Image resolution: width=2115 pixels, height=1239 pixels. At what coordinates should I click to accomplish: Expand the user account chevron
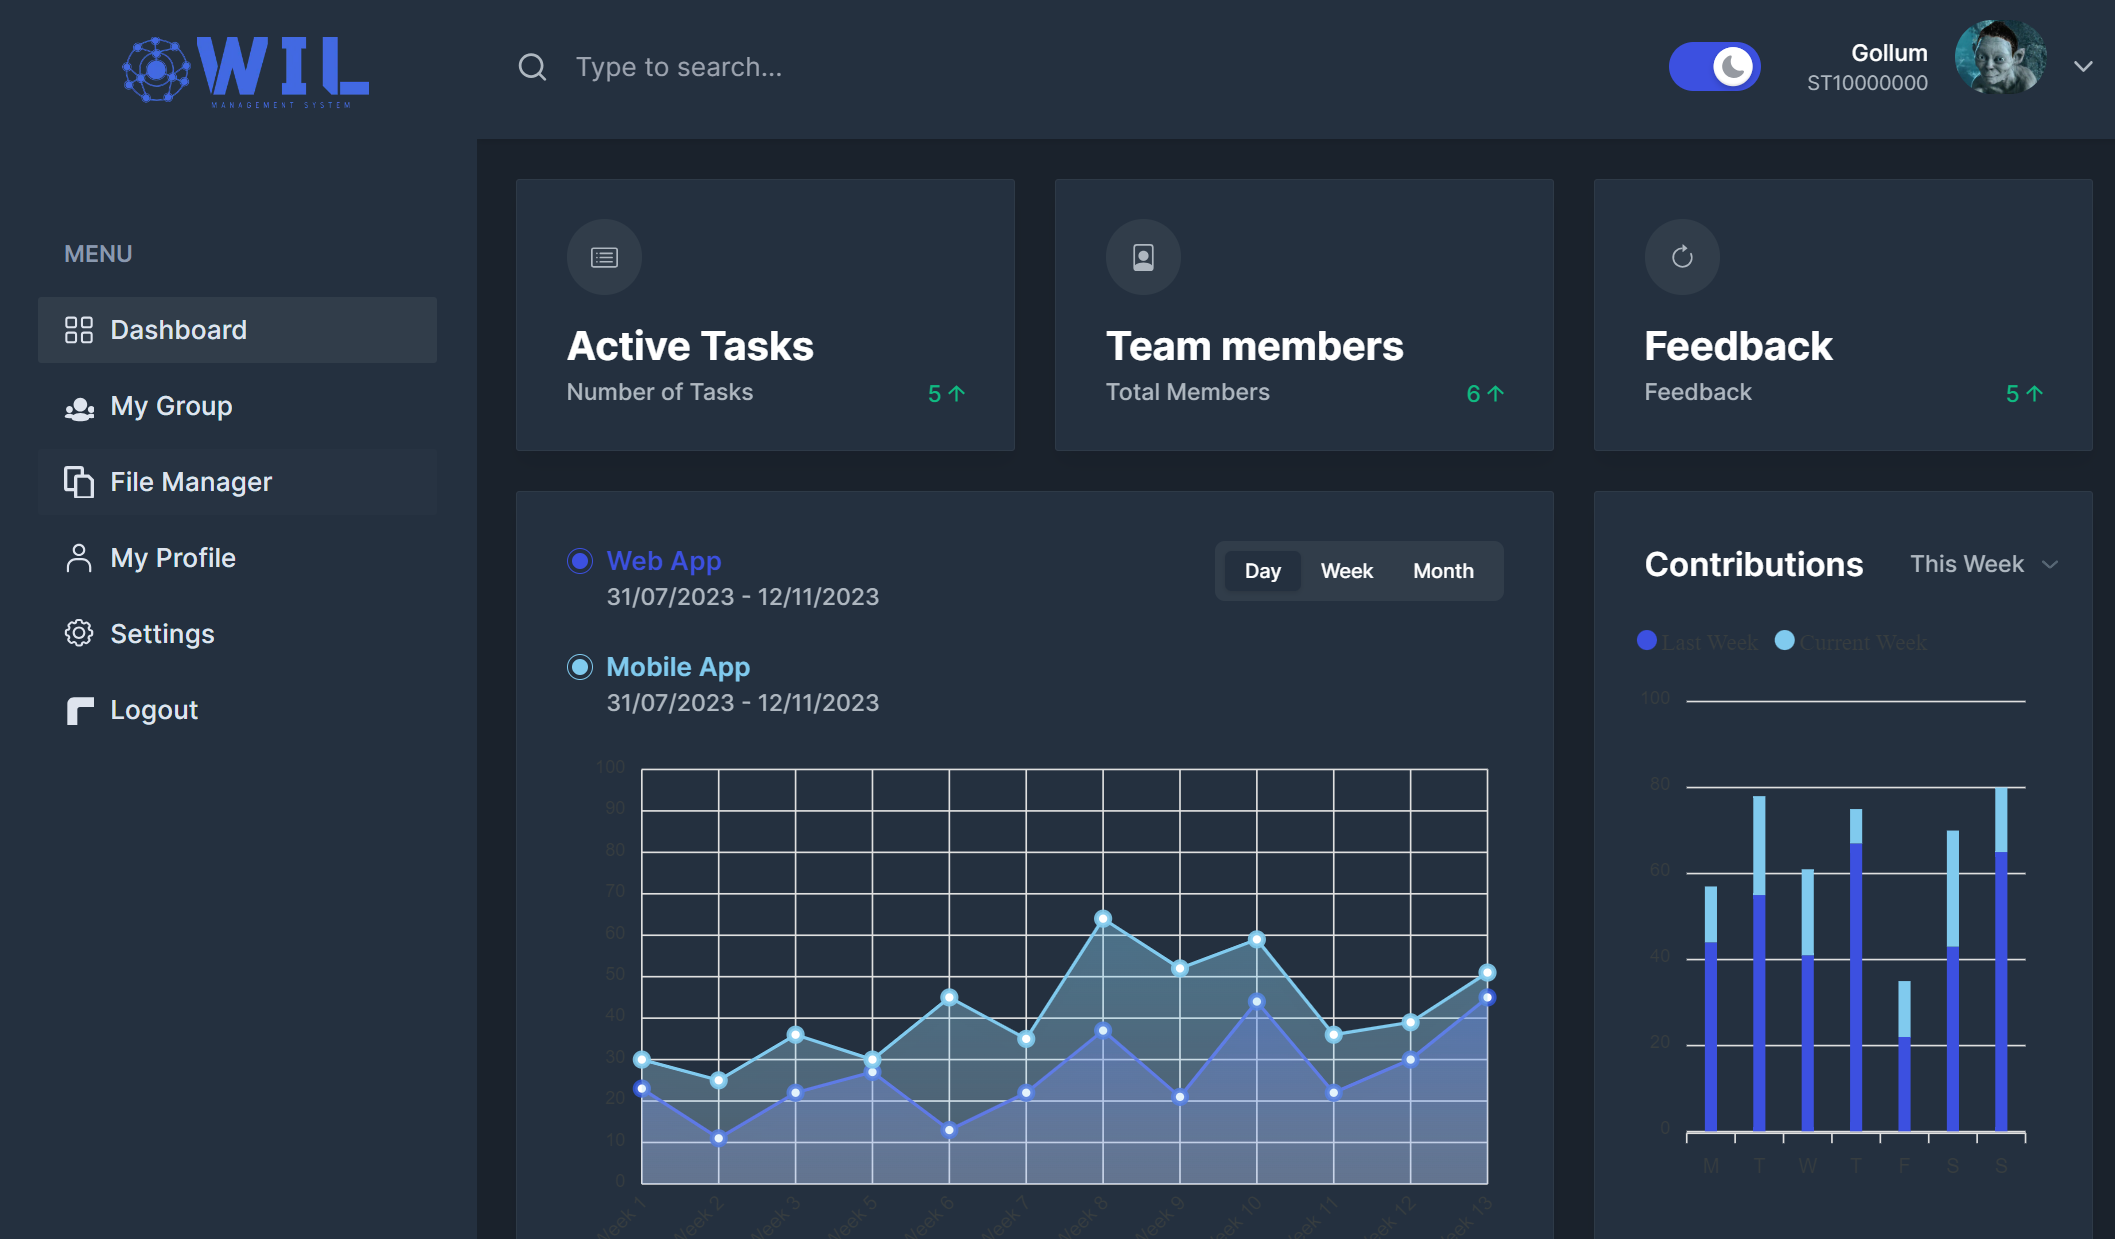tap(2083, 67)
